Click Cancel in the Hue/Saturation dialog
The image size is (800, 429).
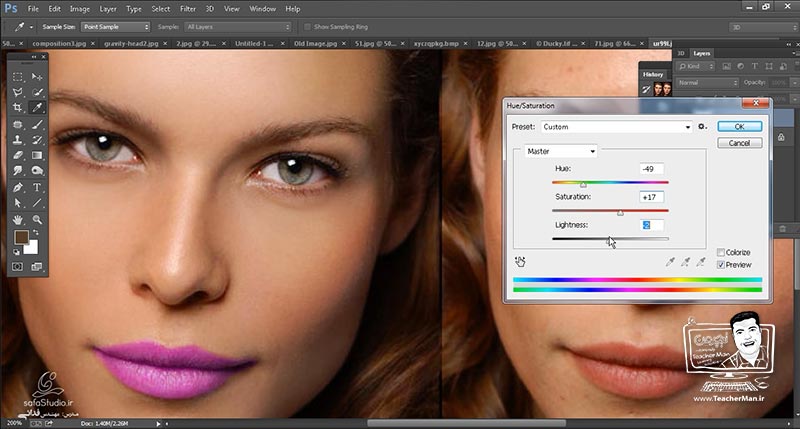coord(739,143)
